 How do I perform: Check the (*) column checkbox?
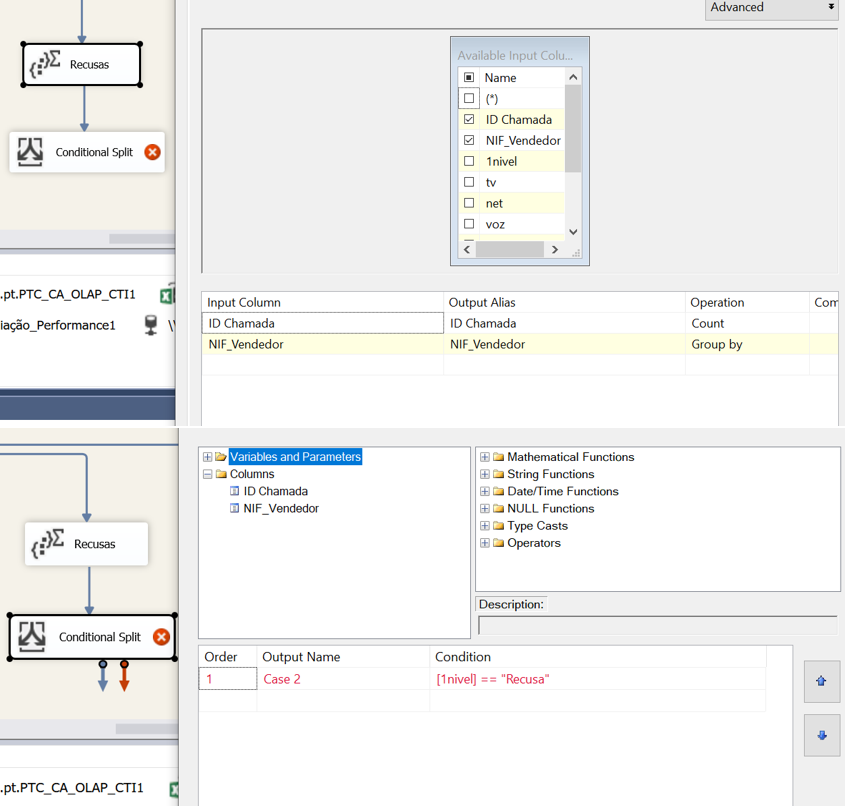(469, 98)
